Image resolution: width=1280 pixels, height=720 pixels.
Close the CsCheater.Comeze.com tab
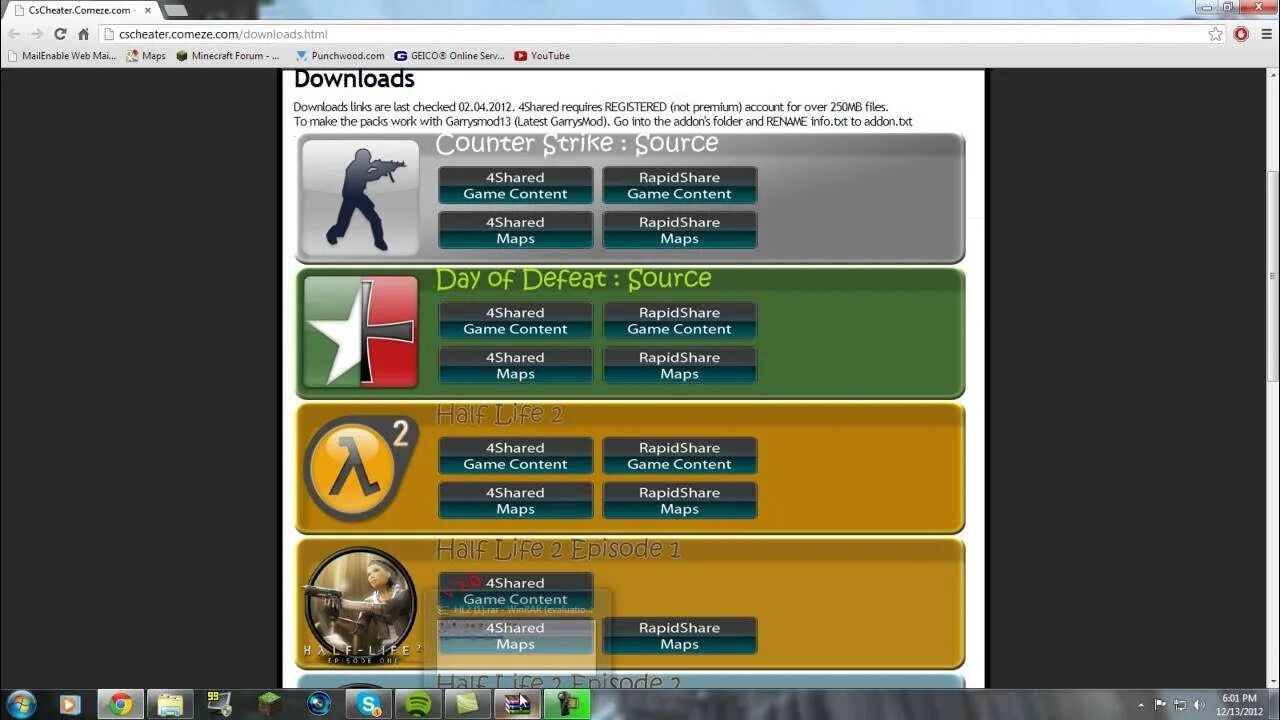(146, 10)
